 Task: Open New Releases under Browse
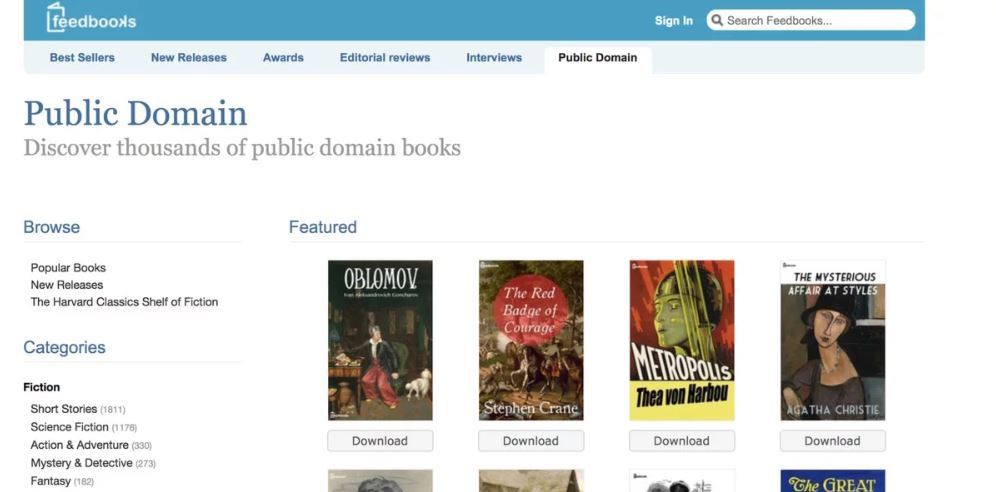(67, 285)
